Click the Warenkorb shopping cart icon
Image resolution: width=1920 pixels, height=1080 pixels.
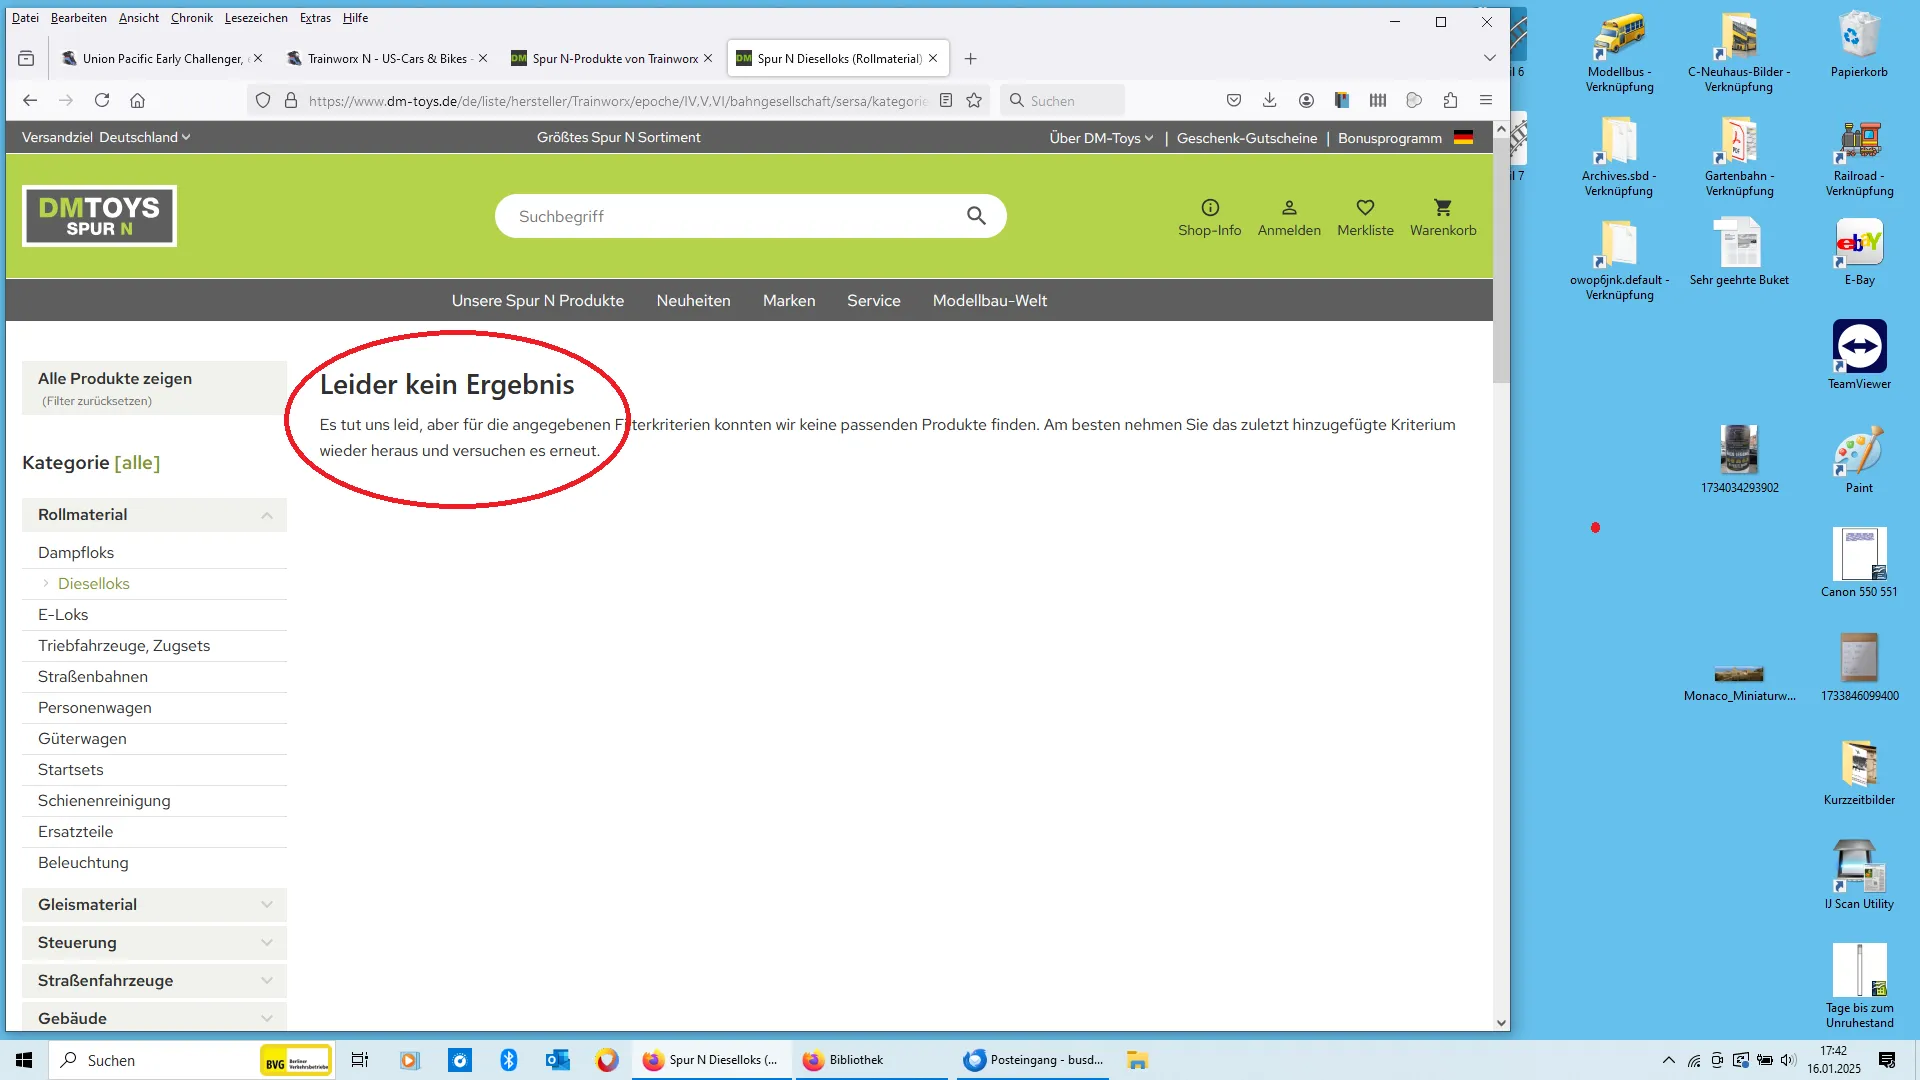(x=1442, y=208)
